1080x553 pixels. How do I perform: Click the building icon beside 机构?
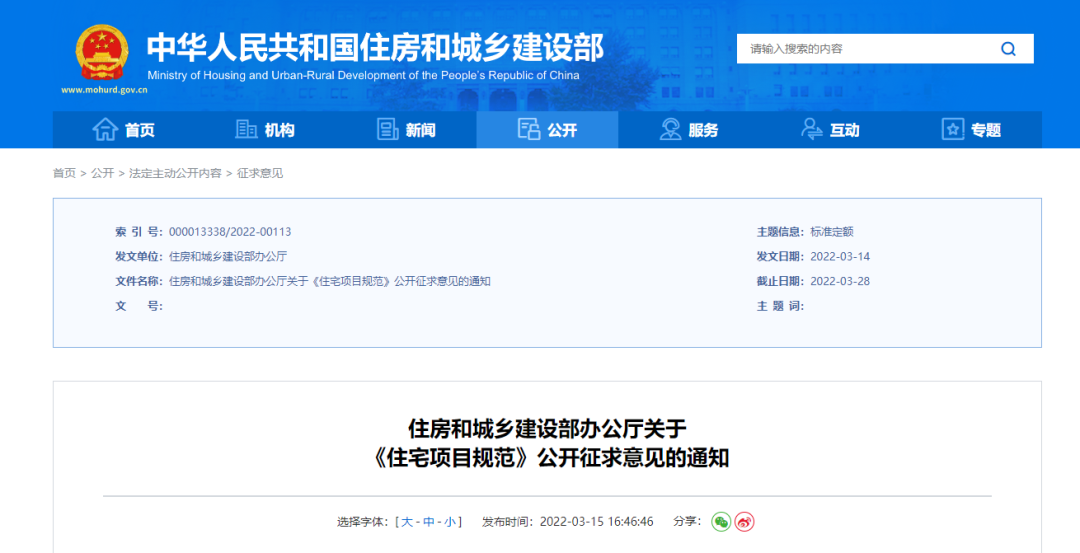[246, 130]
